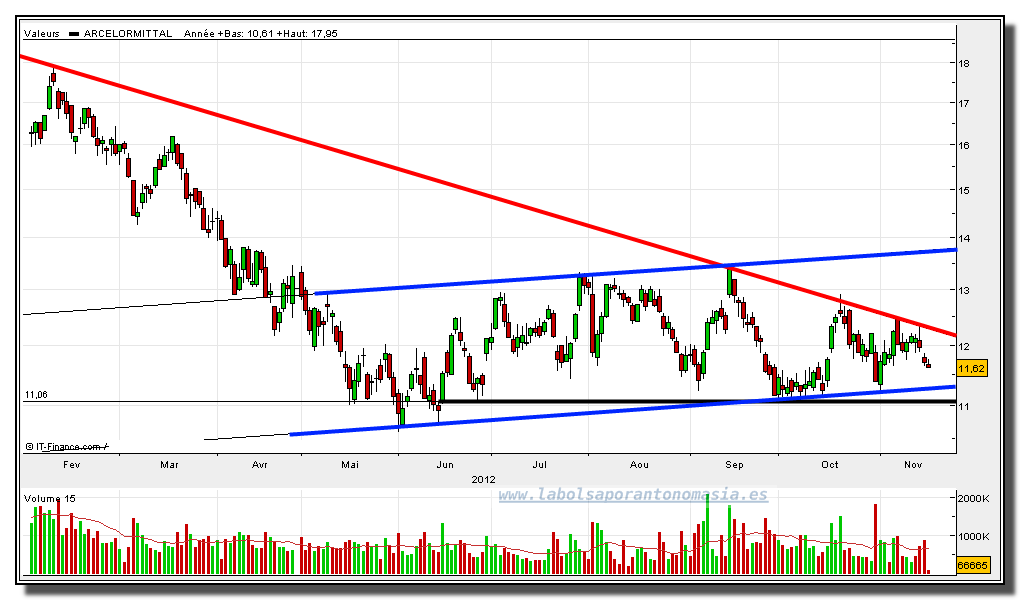Click the IT-Finance.com copyright text
The image size is (1020, 600).
pos(67,446)
